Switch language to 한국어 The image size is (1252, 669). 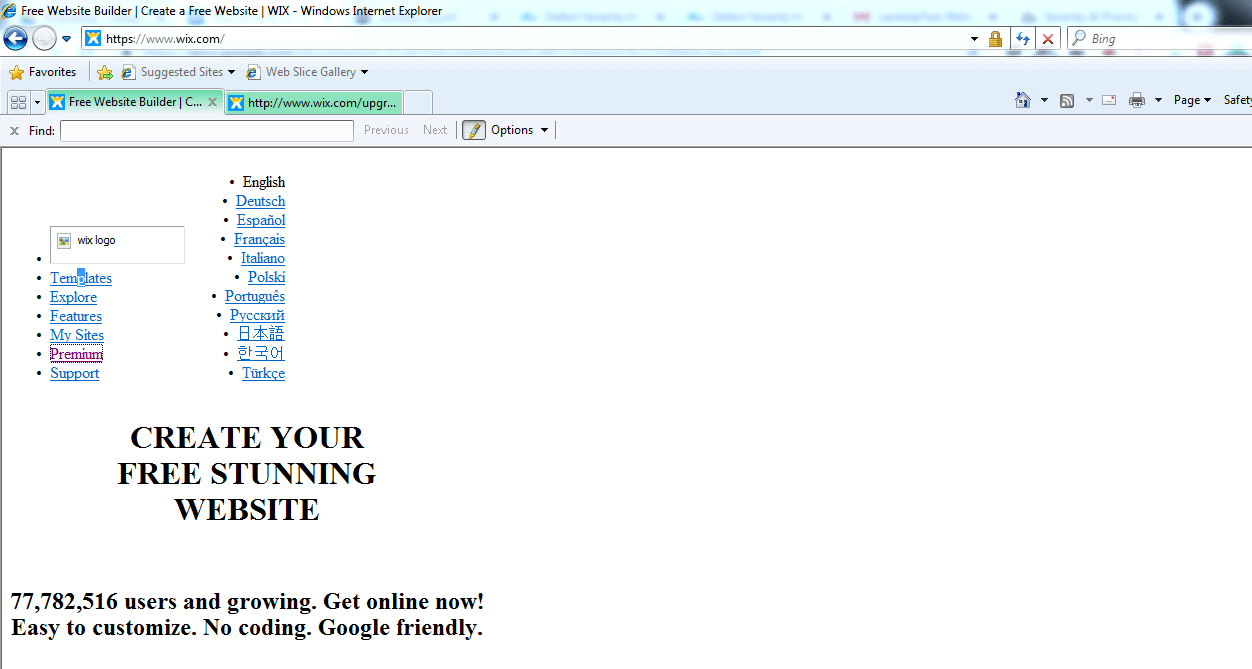pos(261,353)
